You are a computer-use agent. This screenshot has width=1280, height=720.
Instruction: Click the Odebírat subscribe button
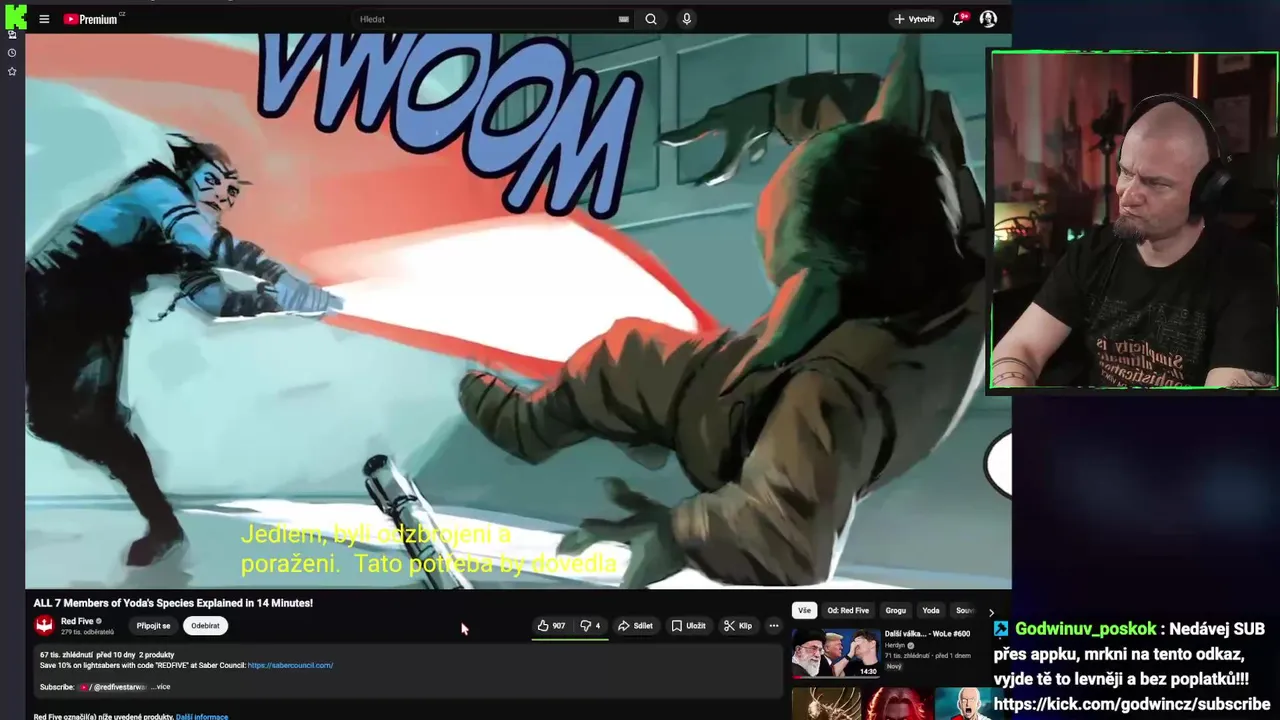coord(205,626)
